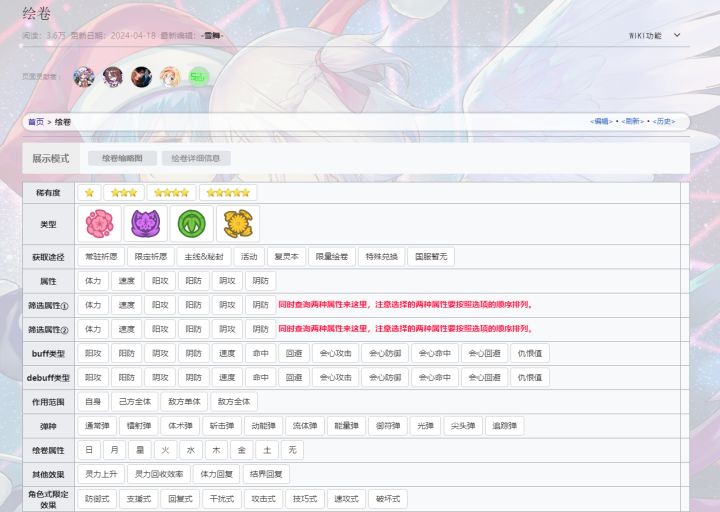Go to 首页 in the breadcrumb

click(36, 122)
